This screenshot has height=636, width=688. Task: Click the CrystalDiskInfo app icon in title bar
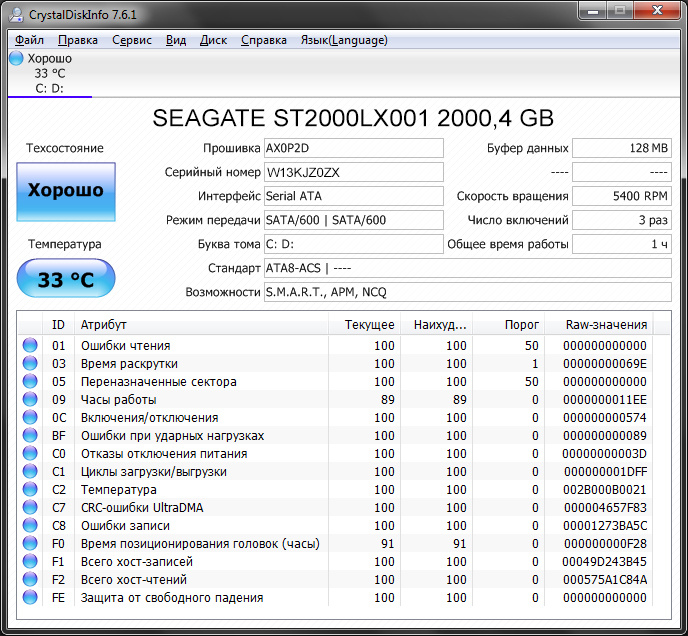(16, 14)
